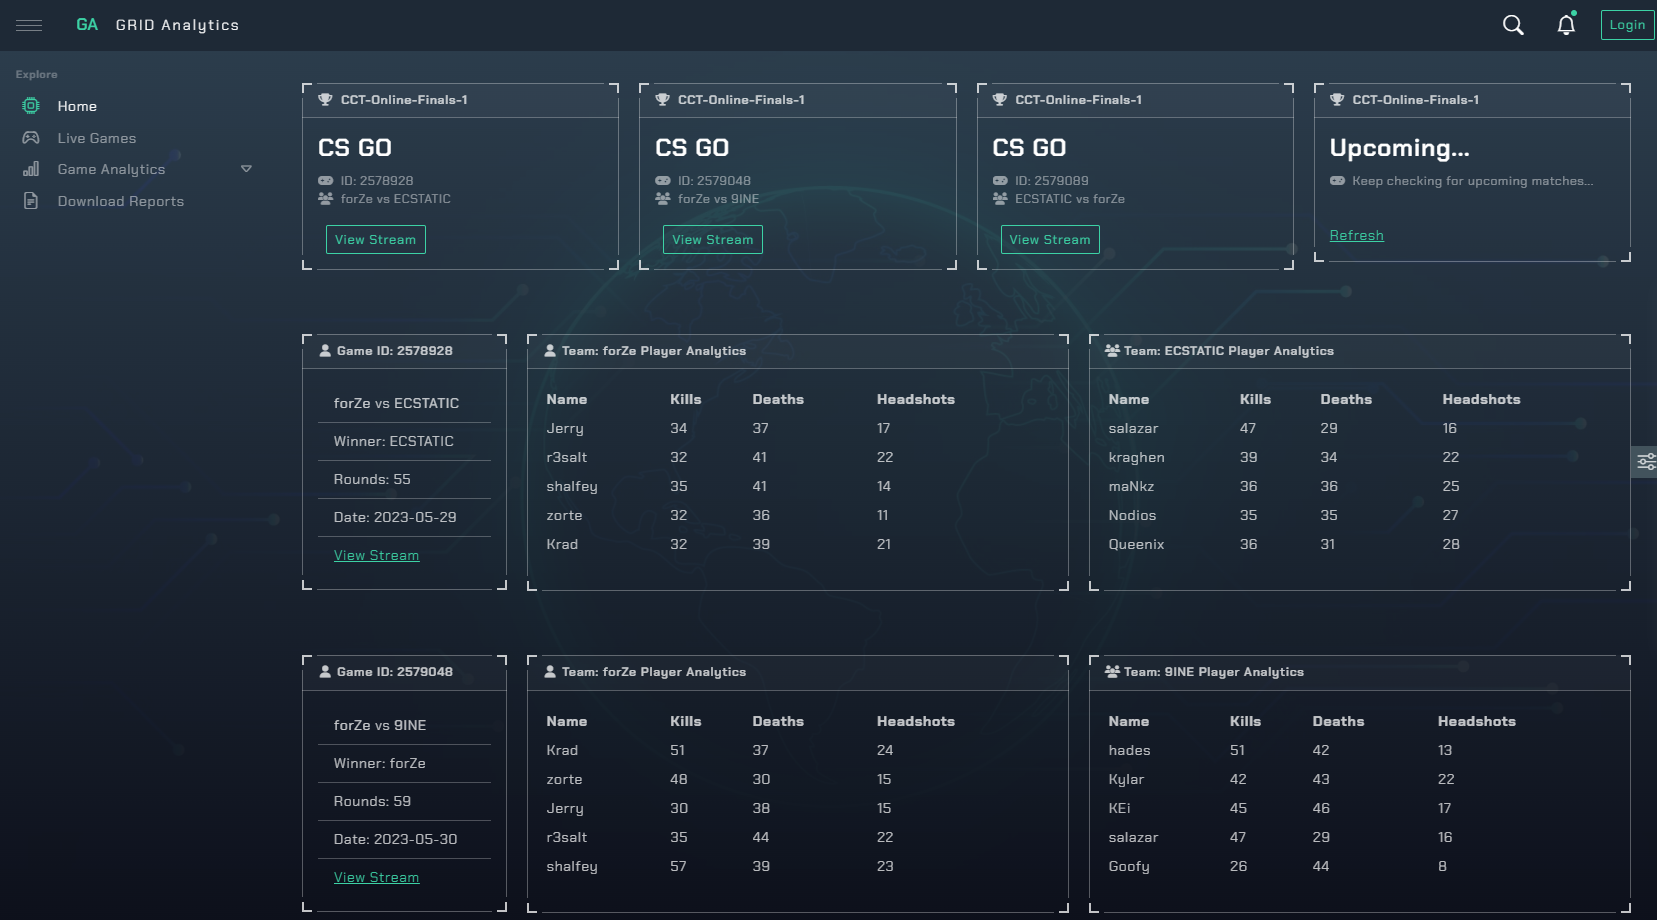
Task: Select Home in the sidebar
Action: [77, 106]
